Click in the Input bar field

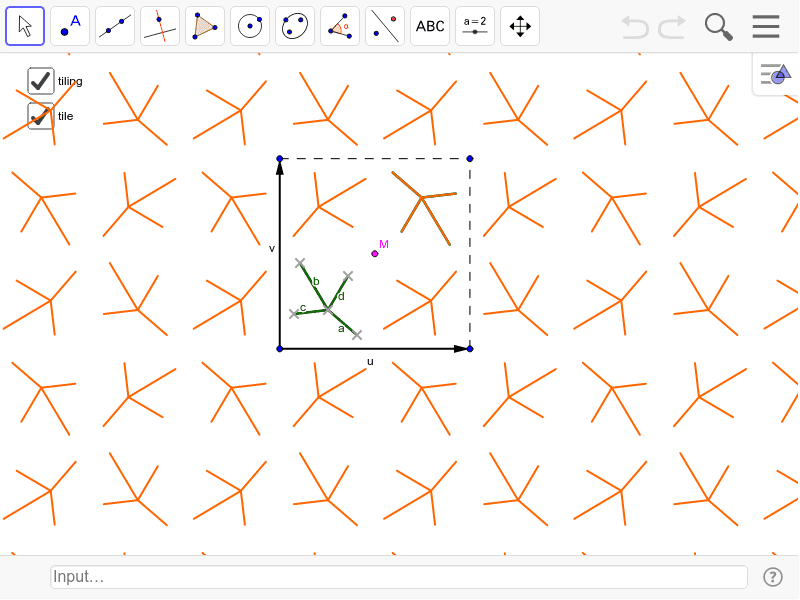click(x=398, y=577)
